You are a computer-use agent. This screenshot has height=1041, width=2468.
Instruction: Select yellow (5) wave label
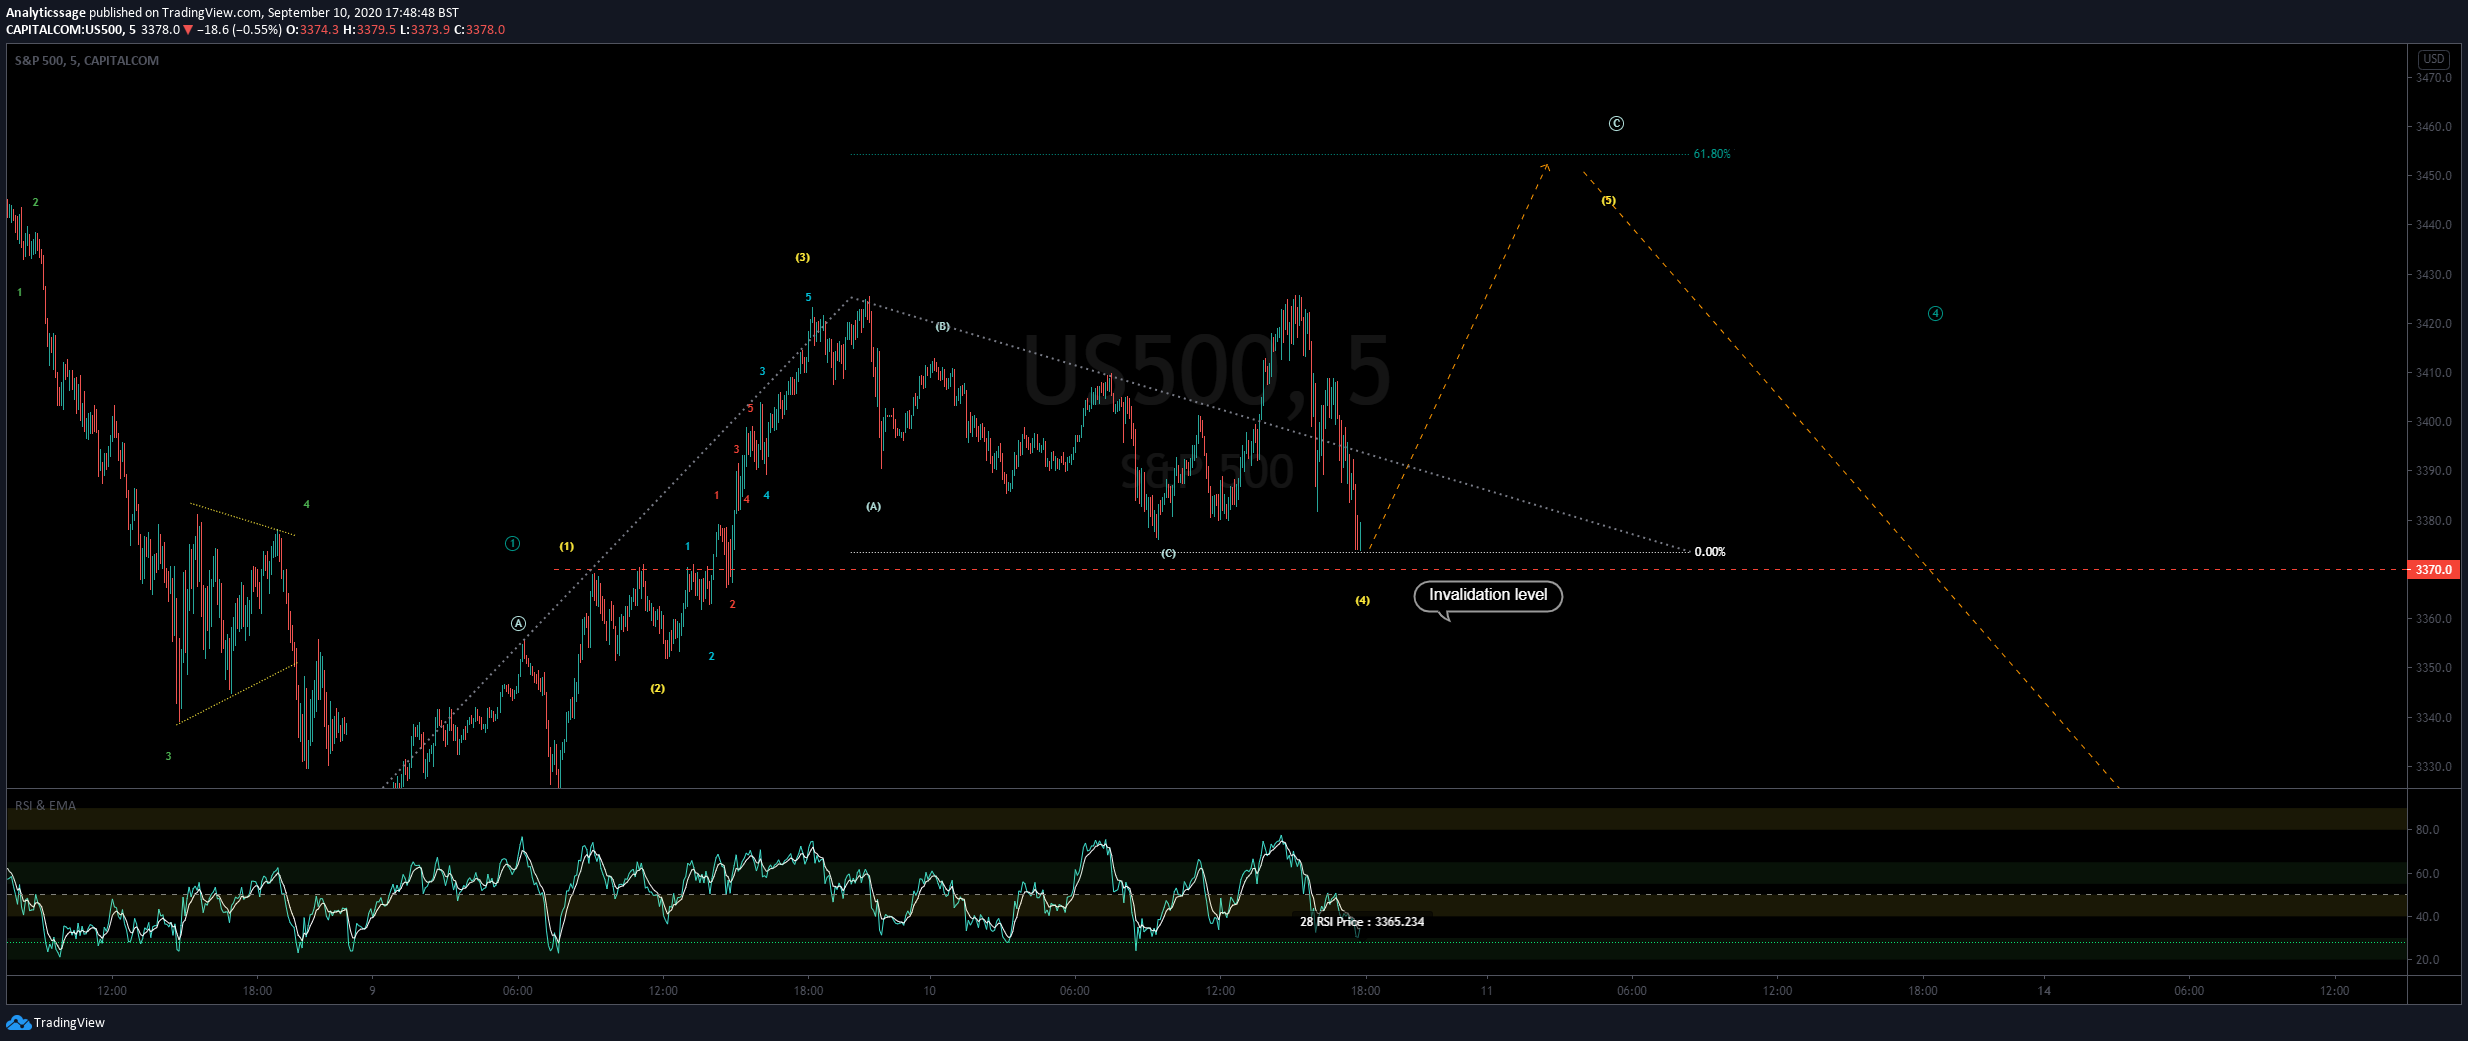click(1608, 201)
